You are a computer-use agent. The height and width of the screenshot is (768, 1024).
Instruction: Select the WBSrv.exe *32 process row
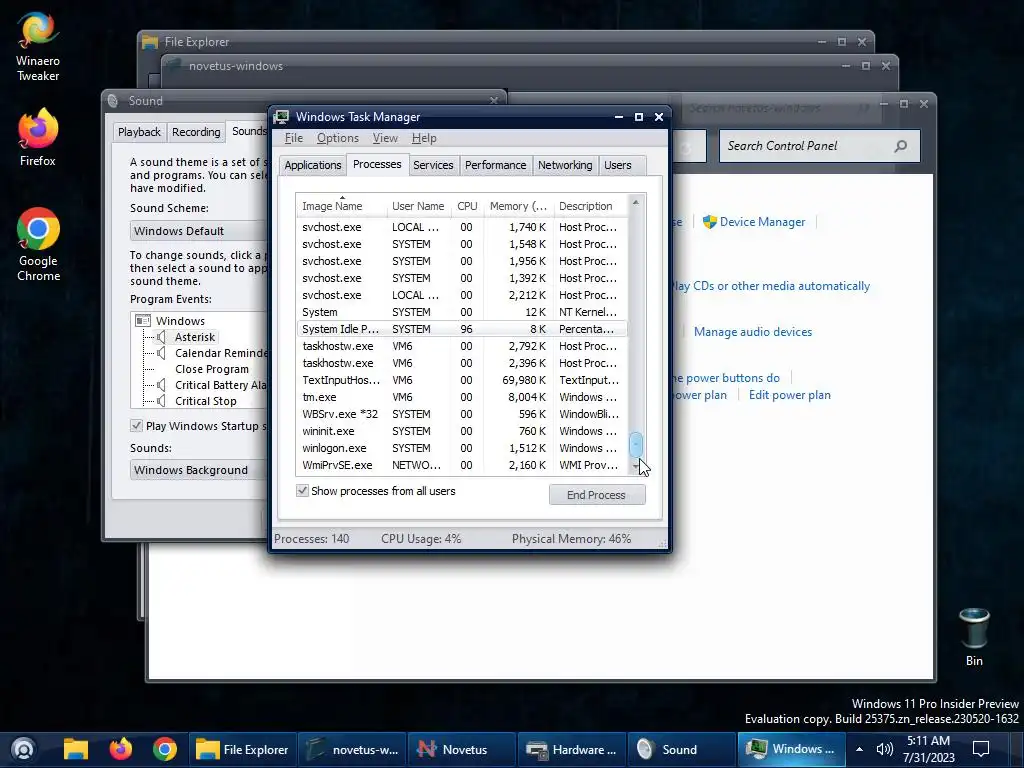click(462, 414)
